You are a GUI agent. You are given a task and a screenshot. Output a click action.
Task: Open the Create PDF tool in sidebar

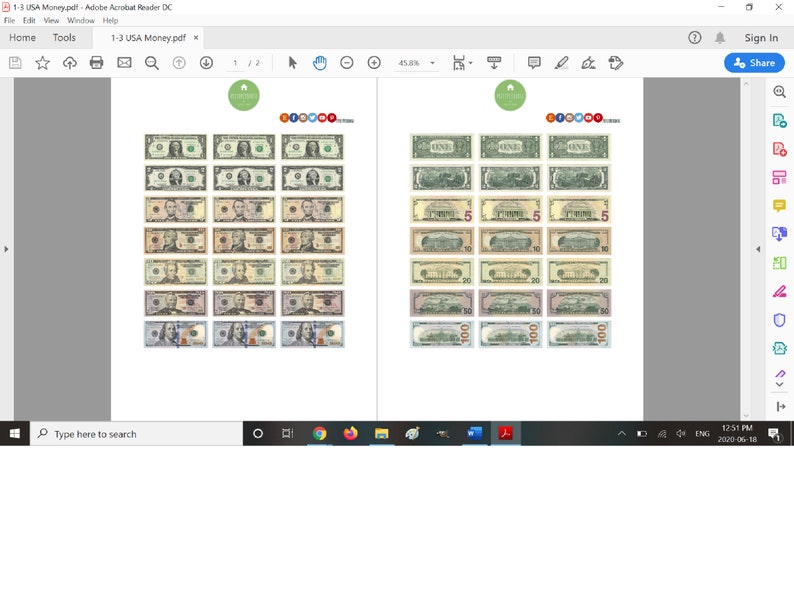pos(779,149)
